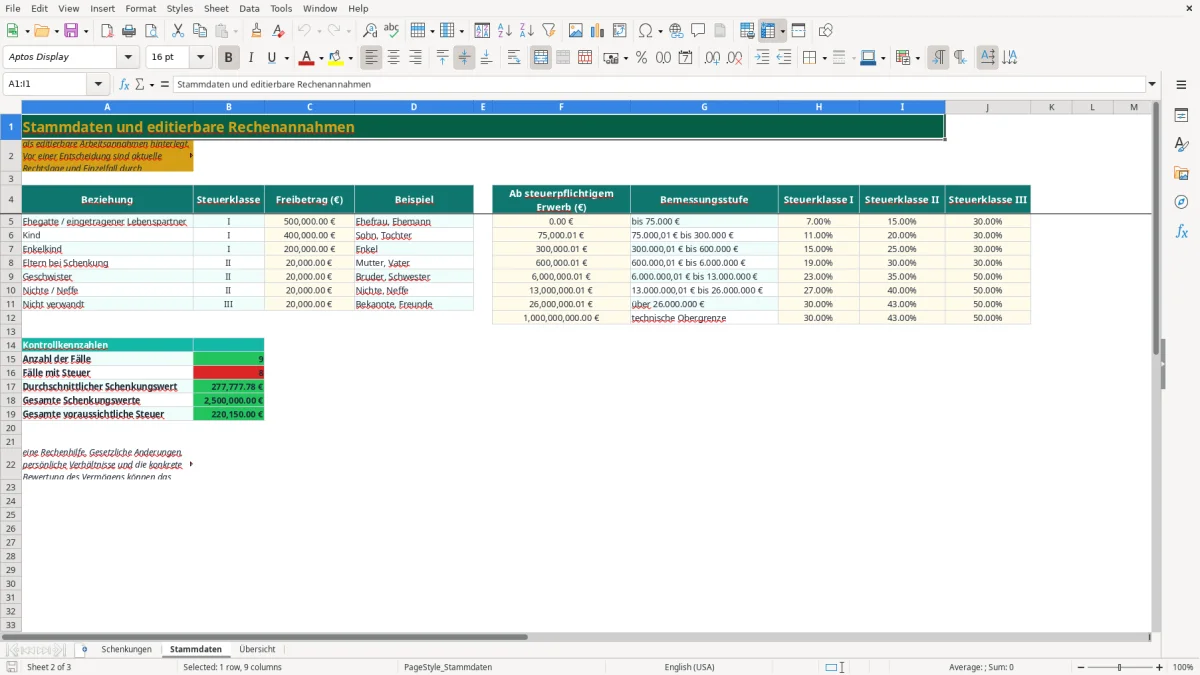
Task: Click the Copy icon
Action: coord(199,31)
